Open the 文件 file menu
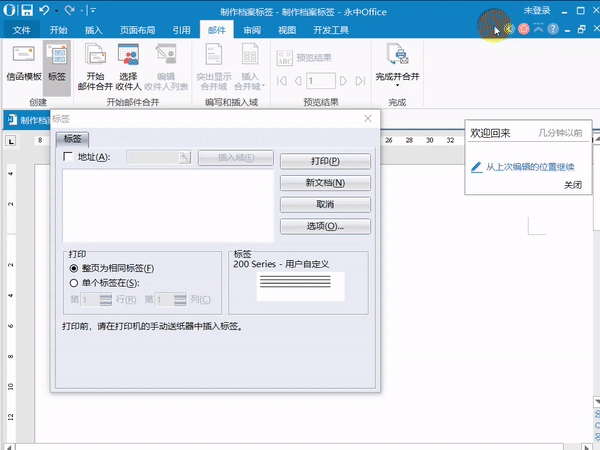Screen dimensions: 600x450 point(21,31)
